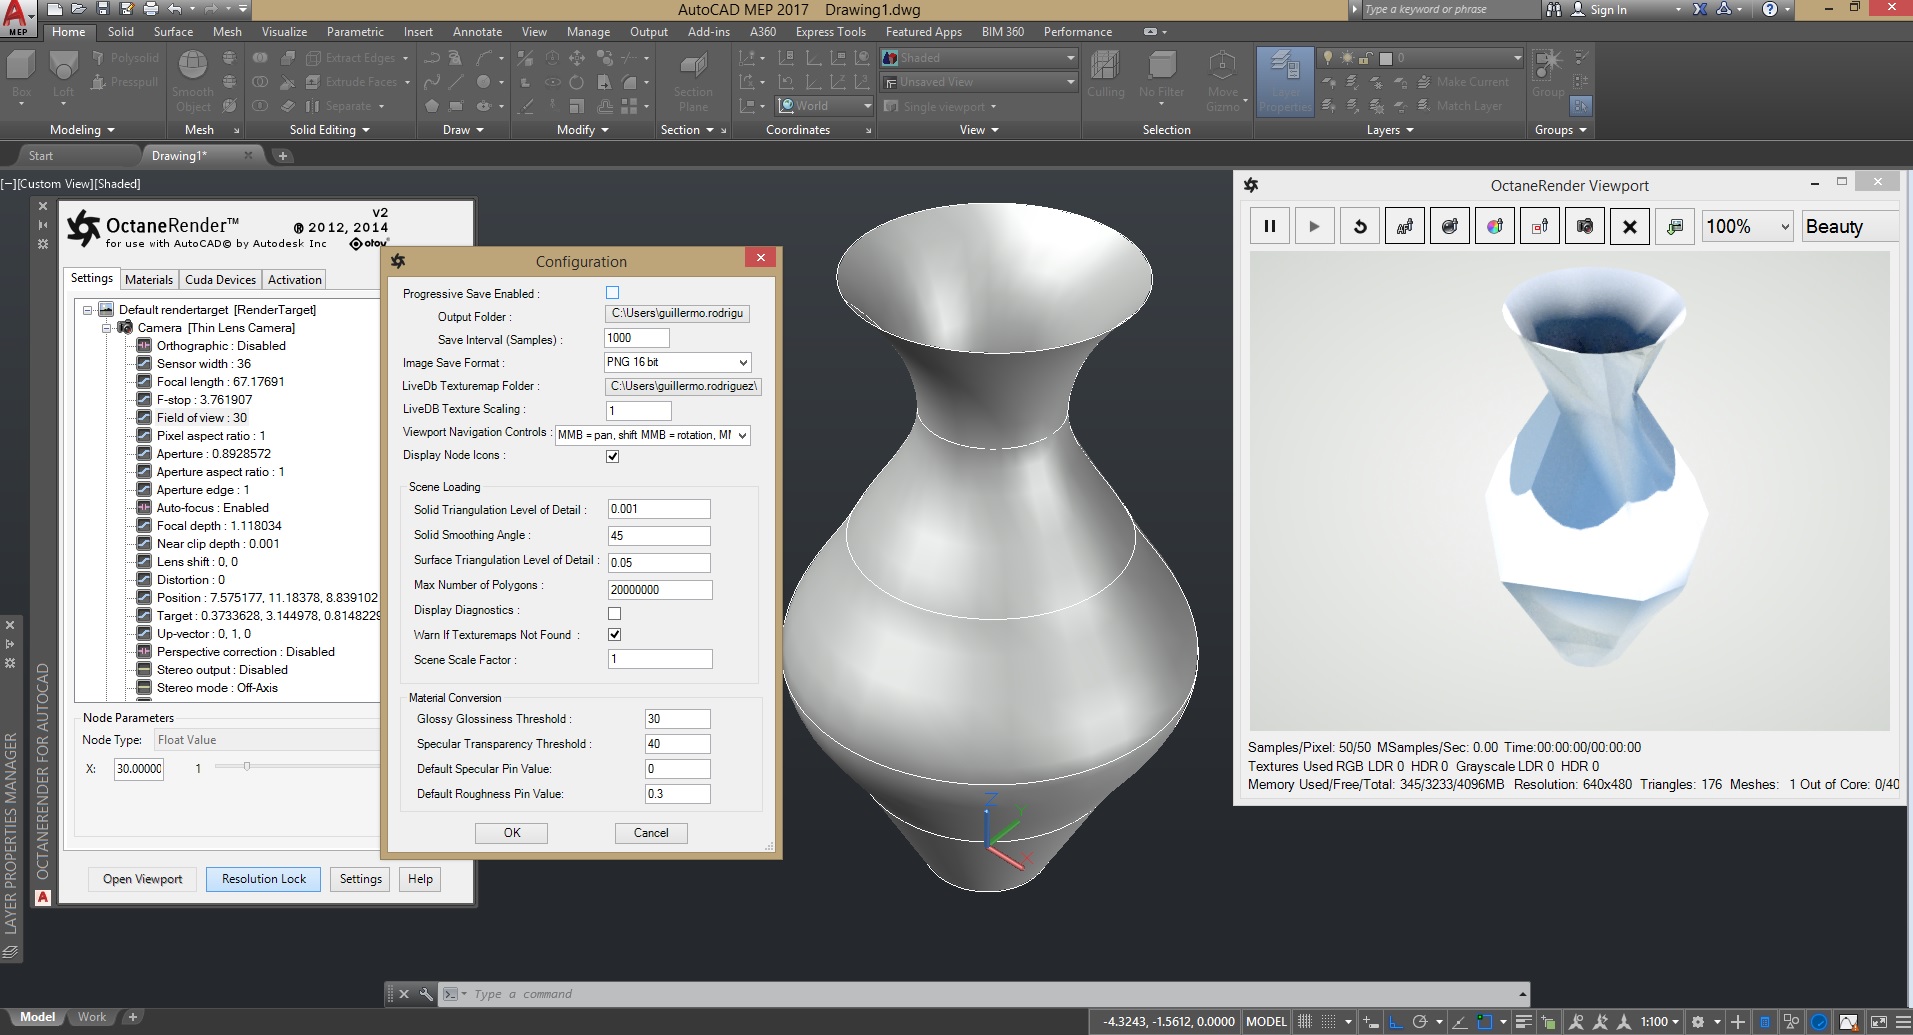The height and width of the screenshot is (1035, 1913).
Task: Adjust the Node Parameters X slider
Action: point(247,767)
